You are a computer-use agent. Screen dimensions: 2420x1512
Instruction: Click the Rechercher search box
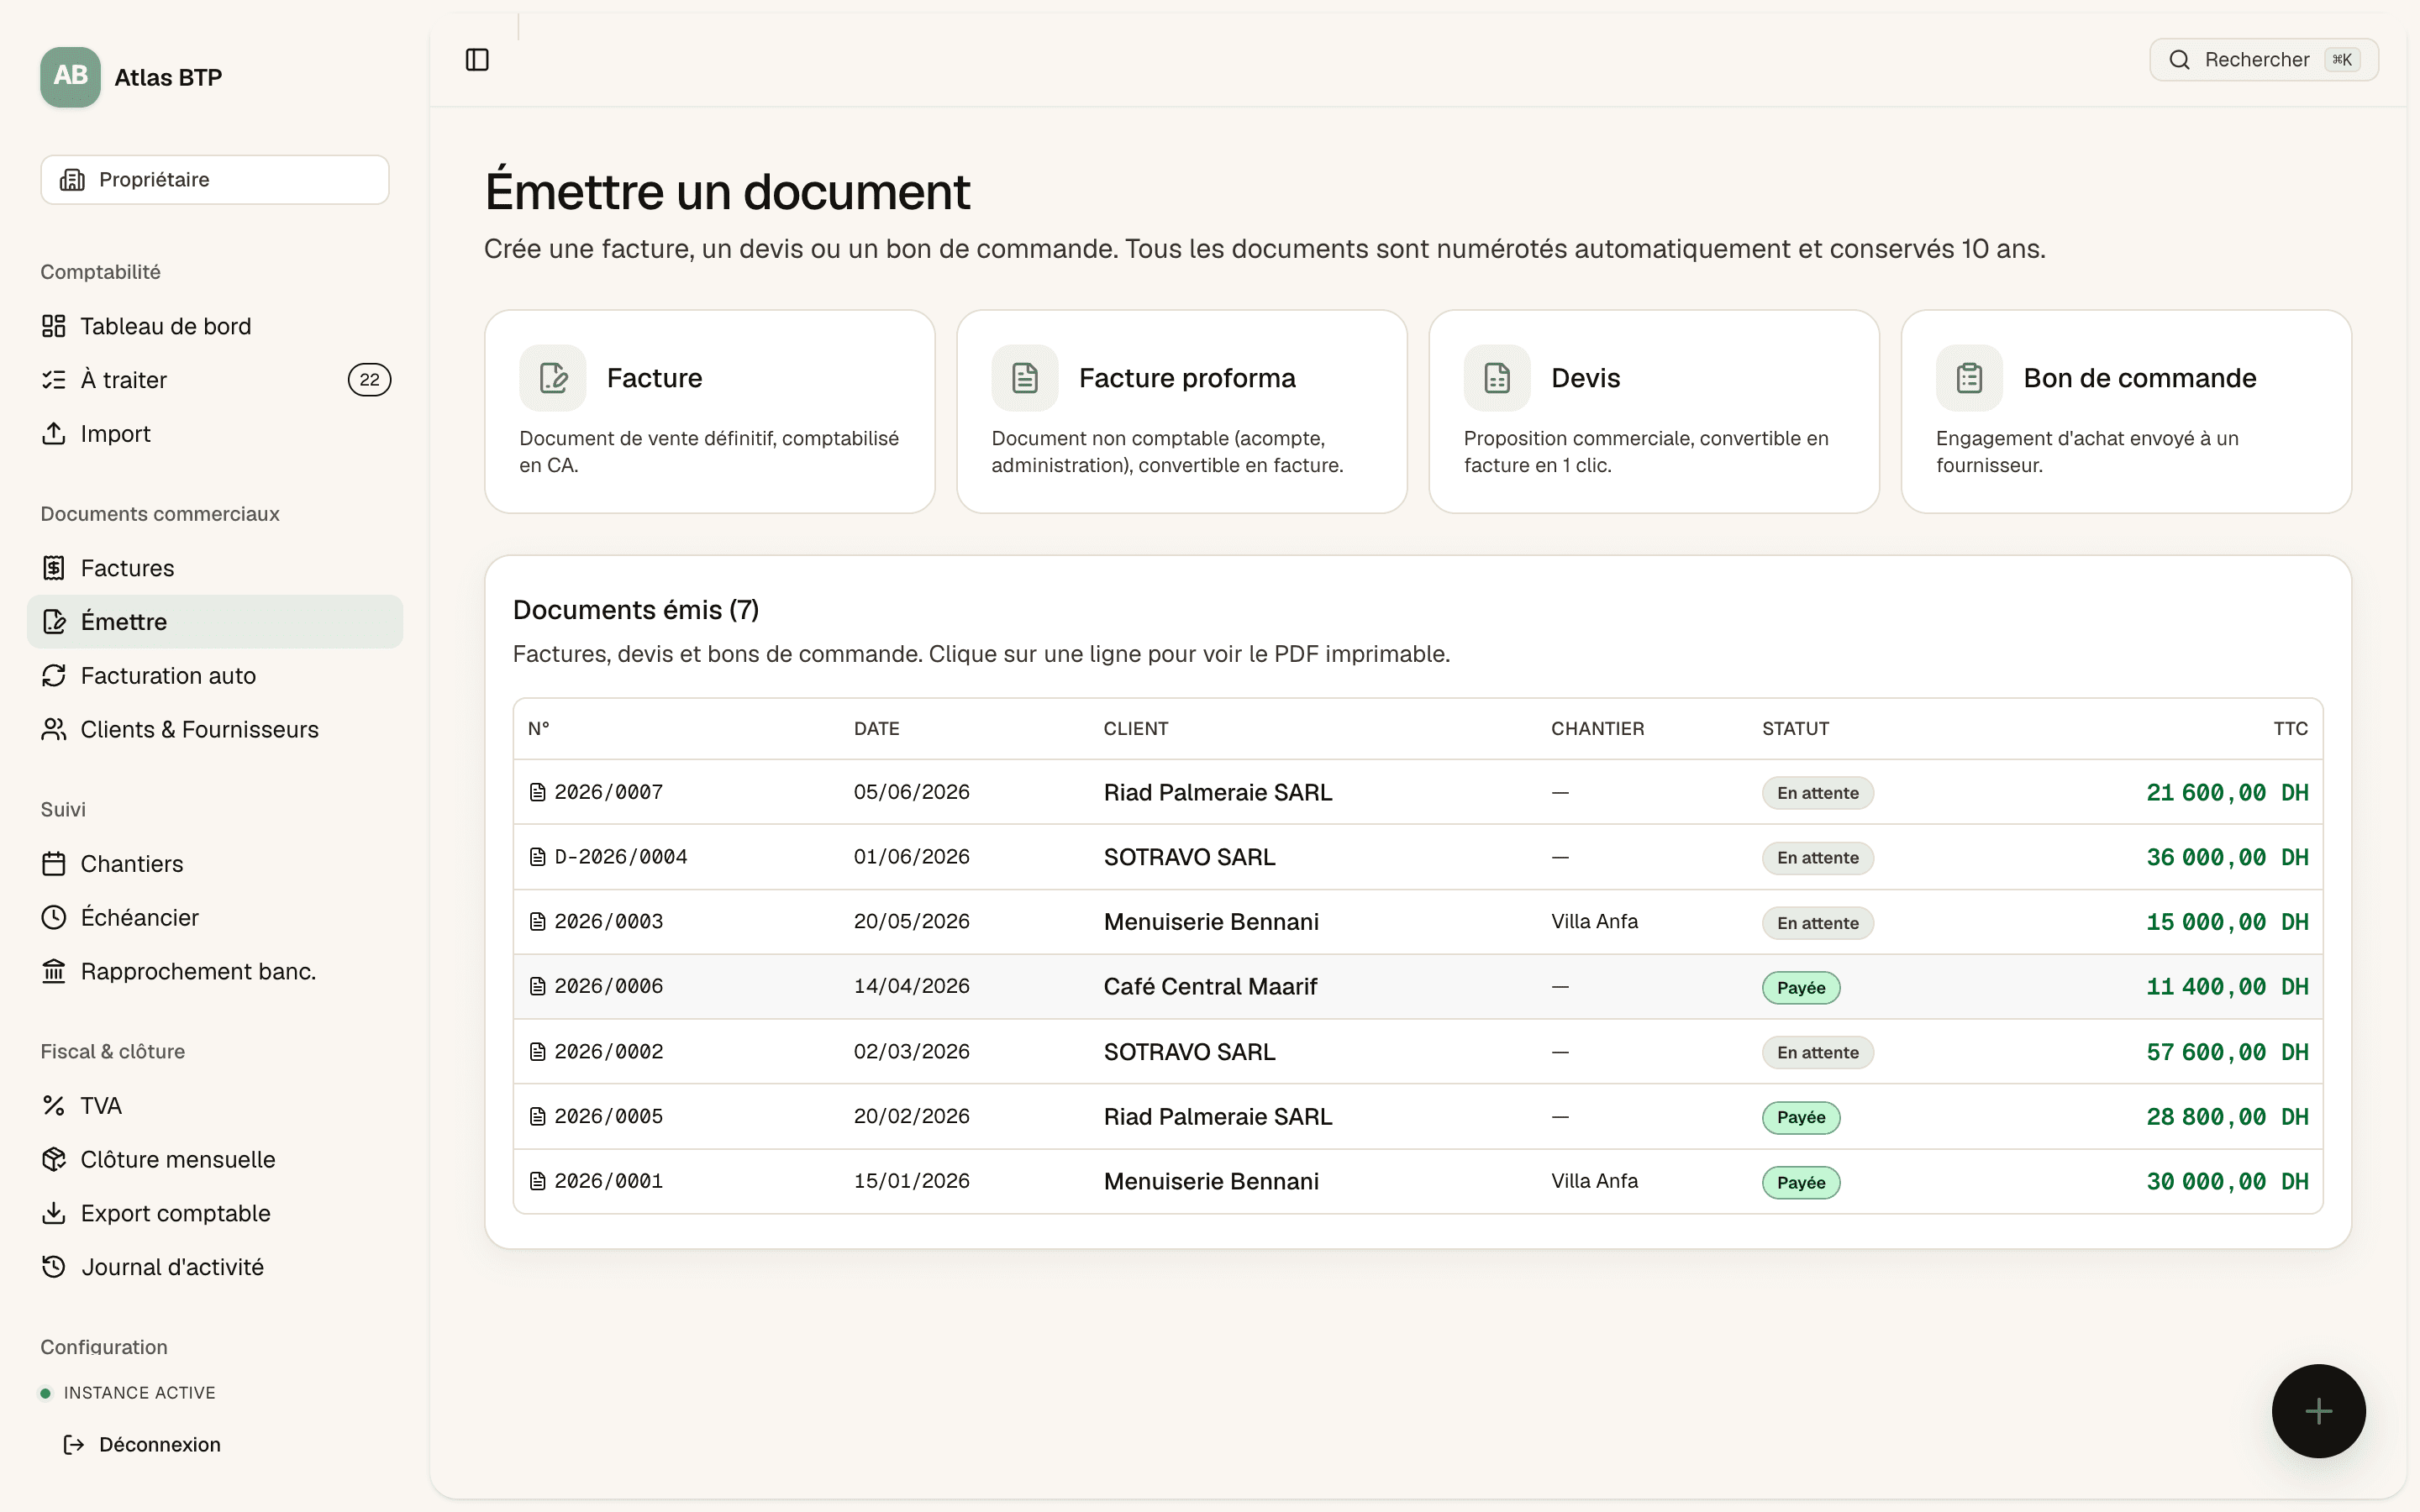coord(2264,60)
